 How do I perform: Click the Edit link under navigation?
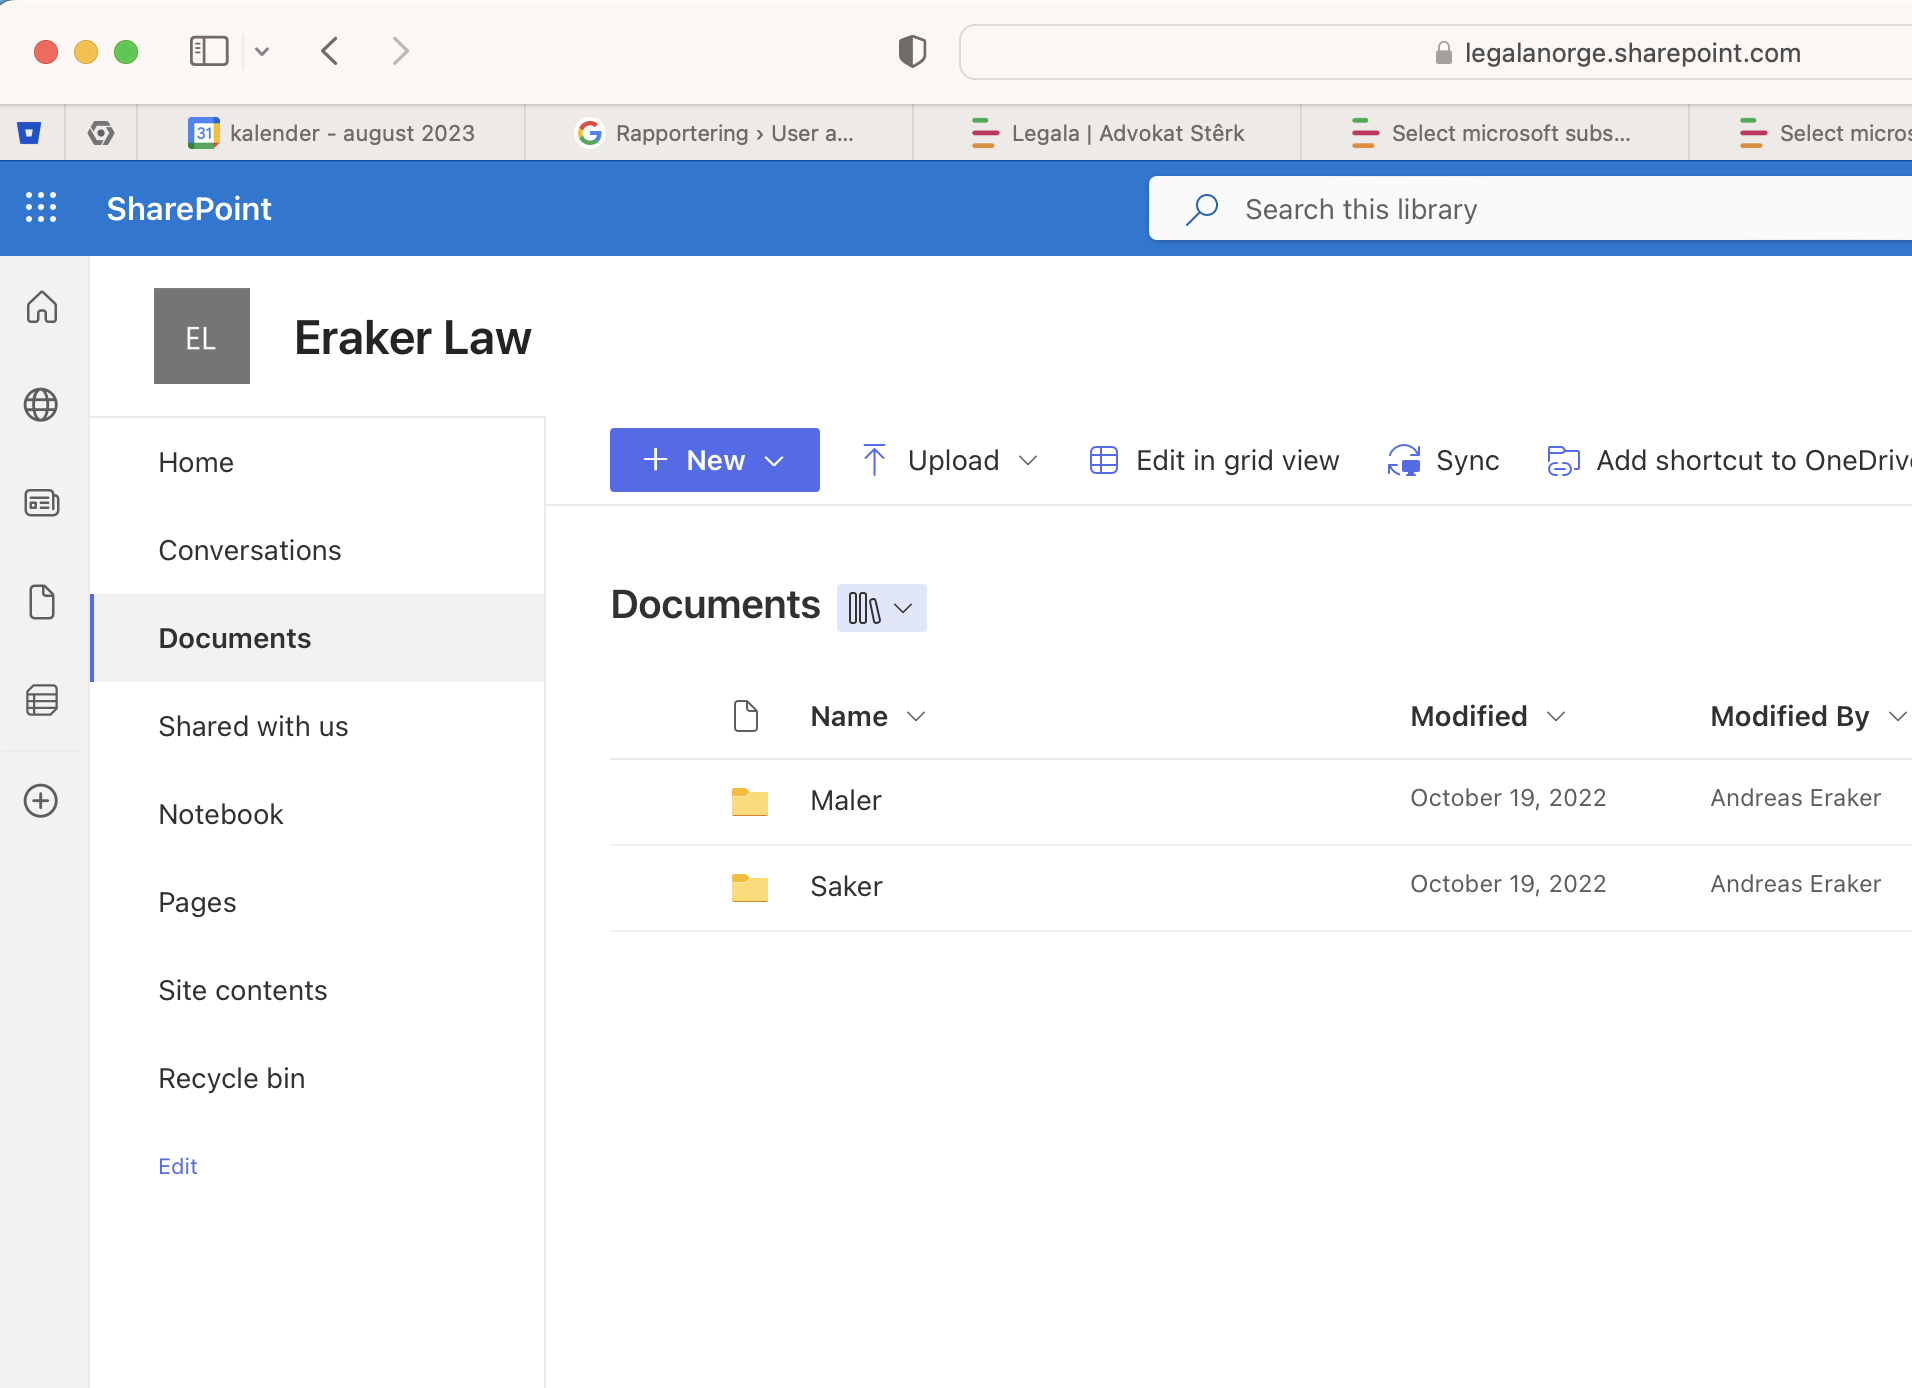[x=178, y=1166]
